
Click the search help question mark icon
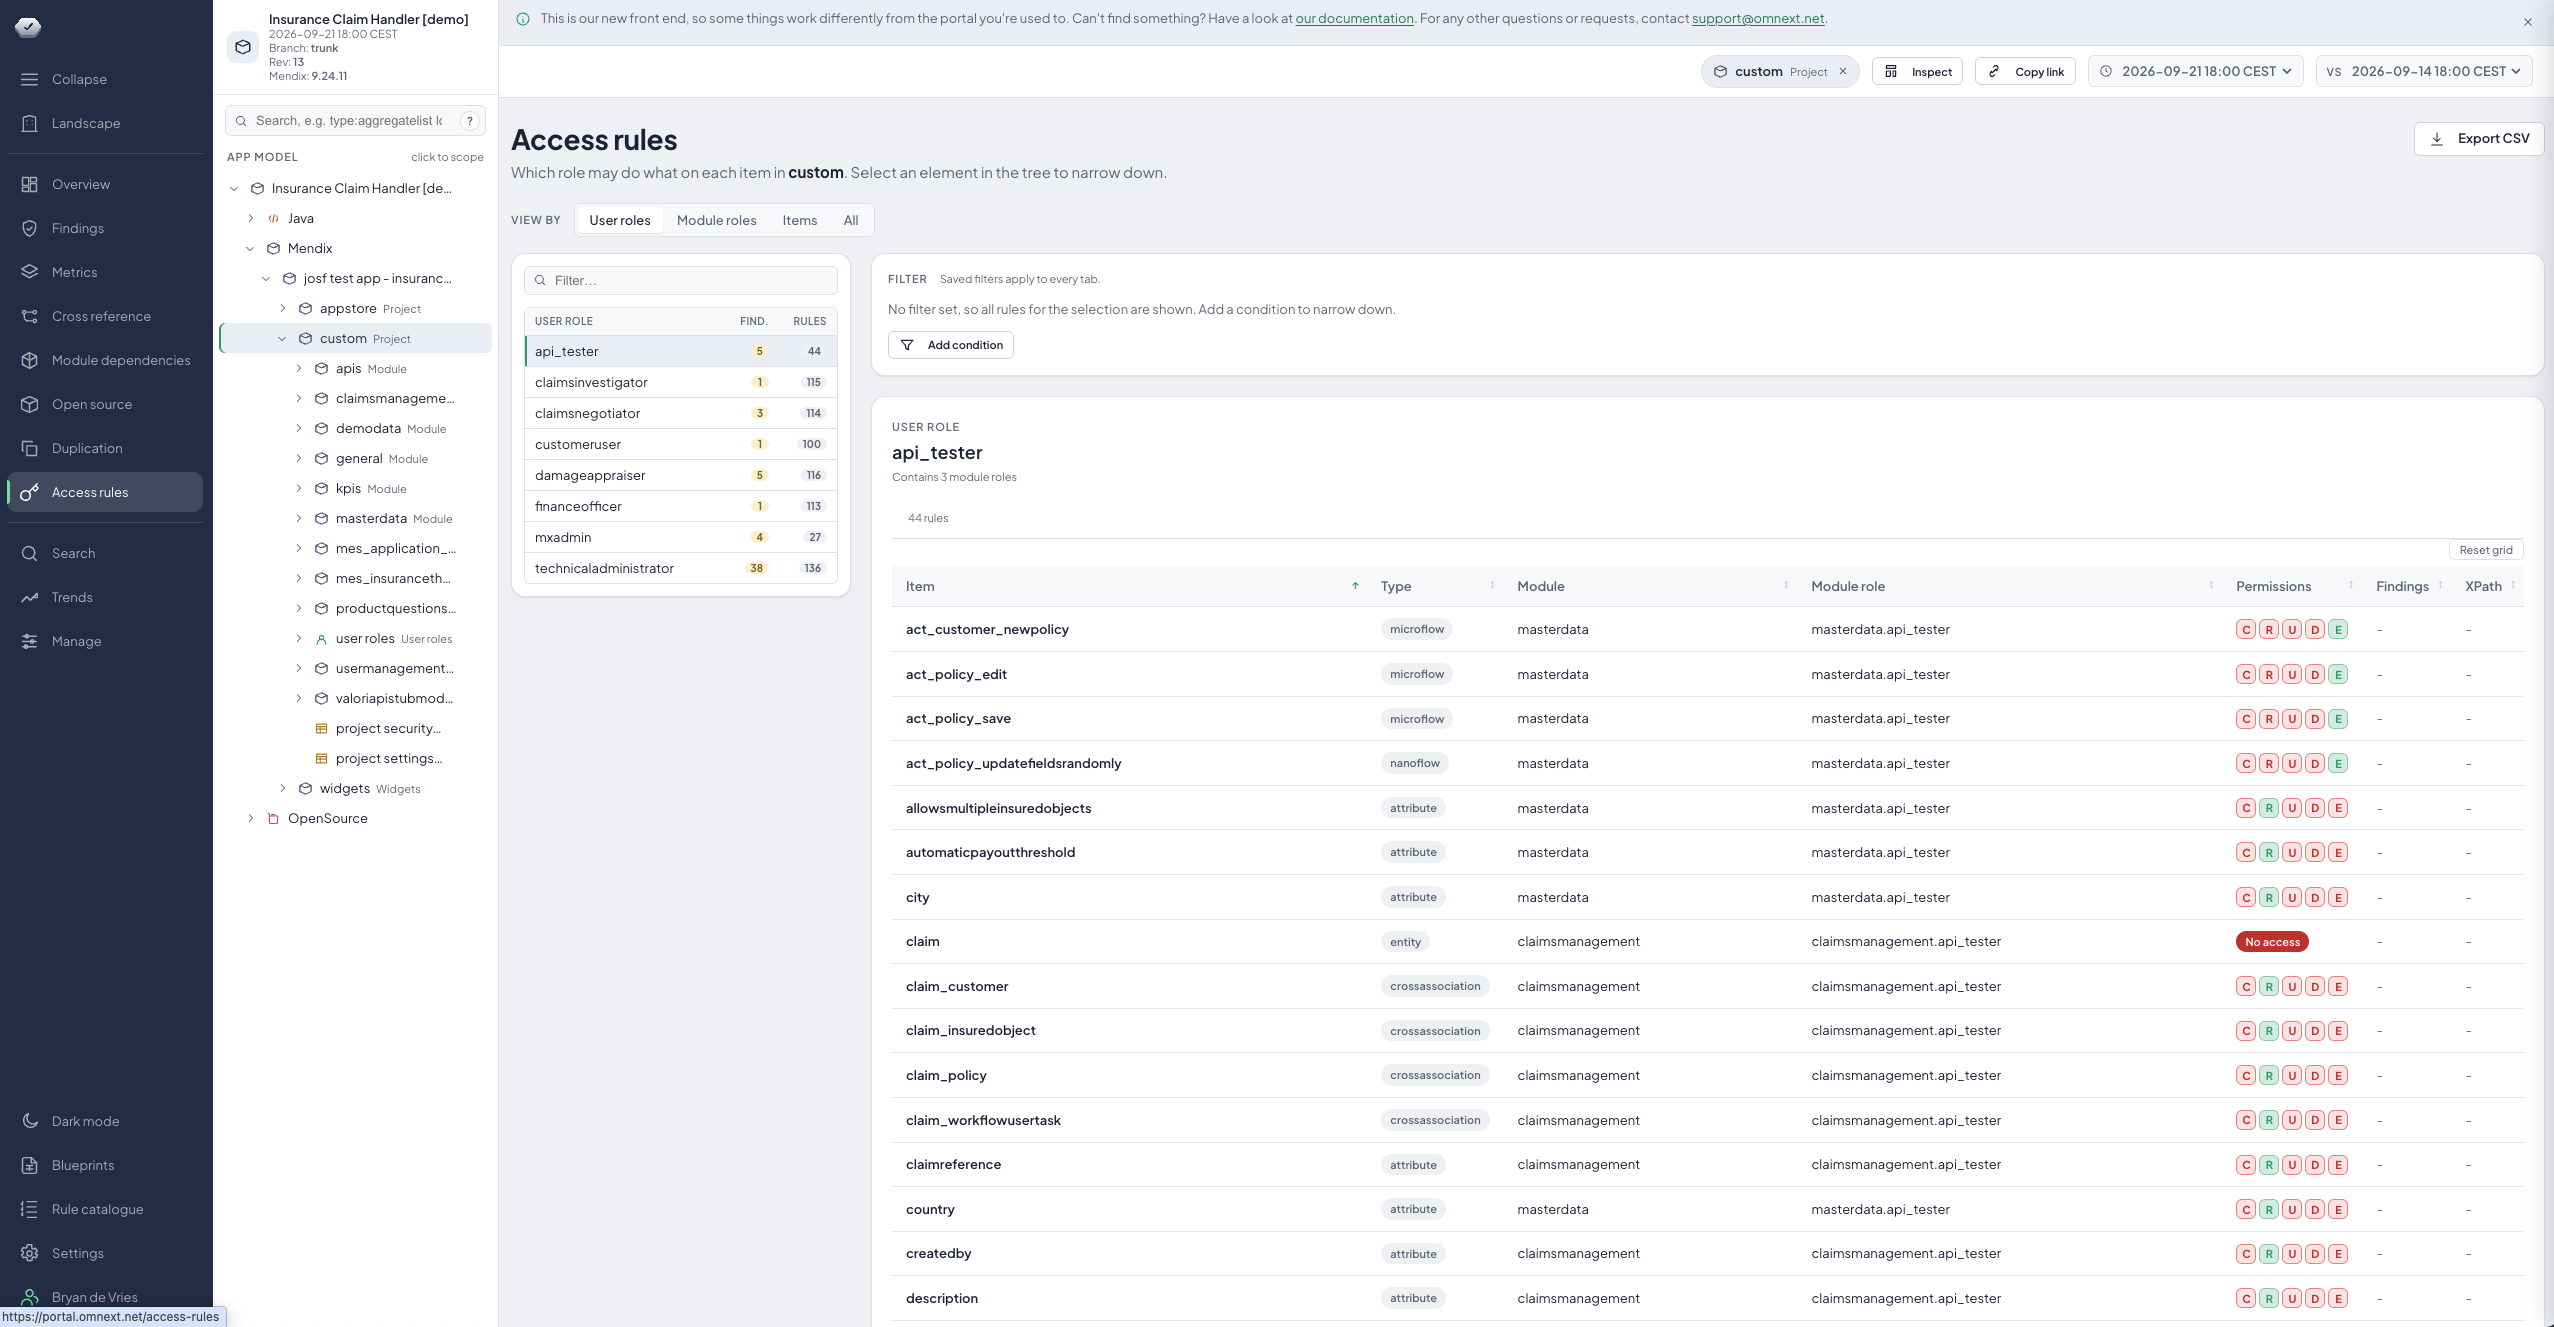click(x=469, y=121)
